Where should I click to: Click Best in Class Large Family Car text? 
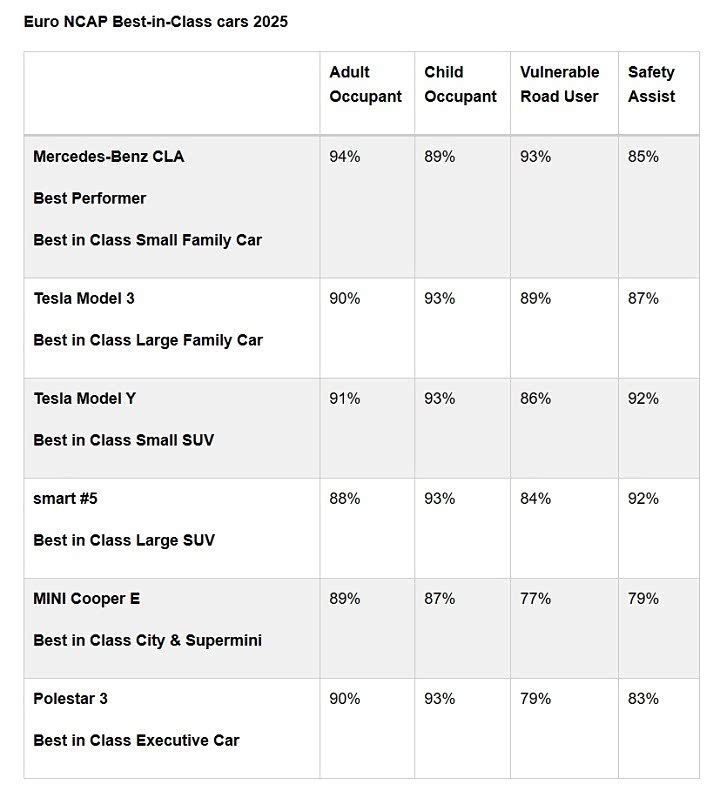point(148,340)
